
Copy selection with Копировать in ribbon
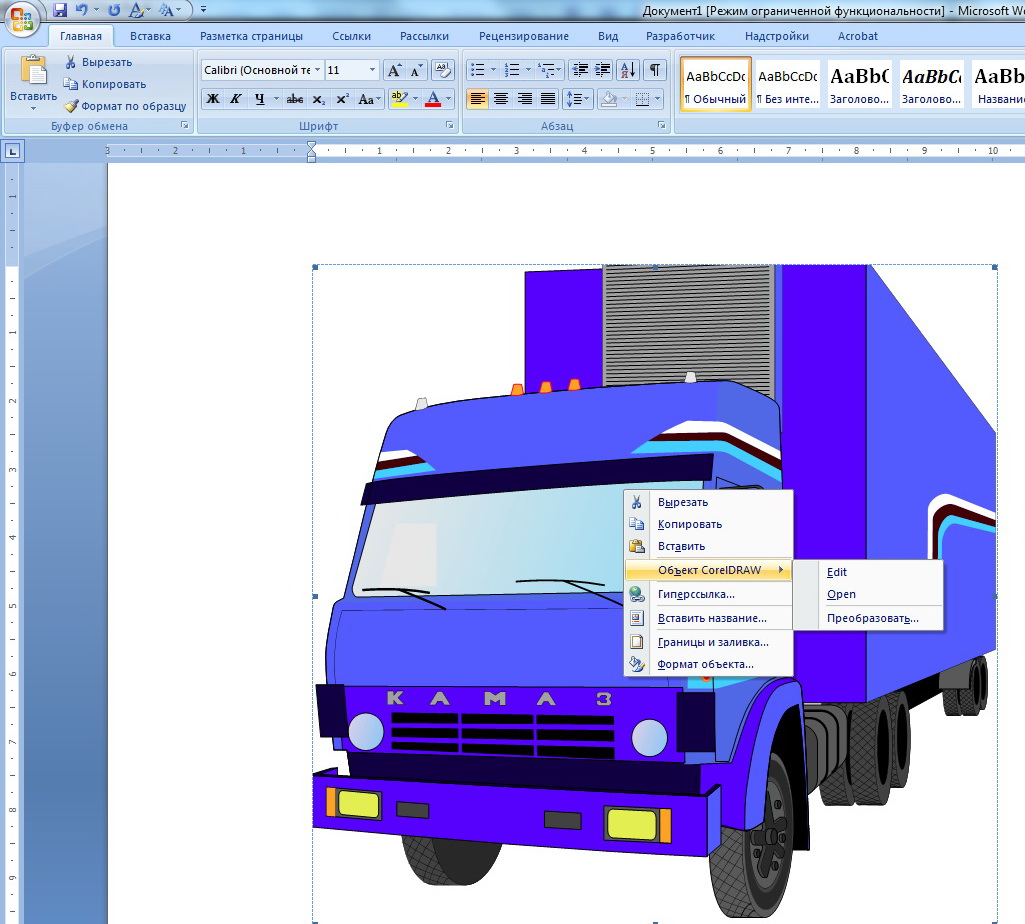(x=105, y=84)
